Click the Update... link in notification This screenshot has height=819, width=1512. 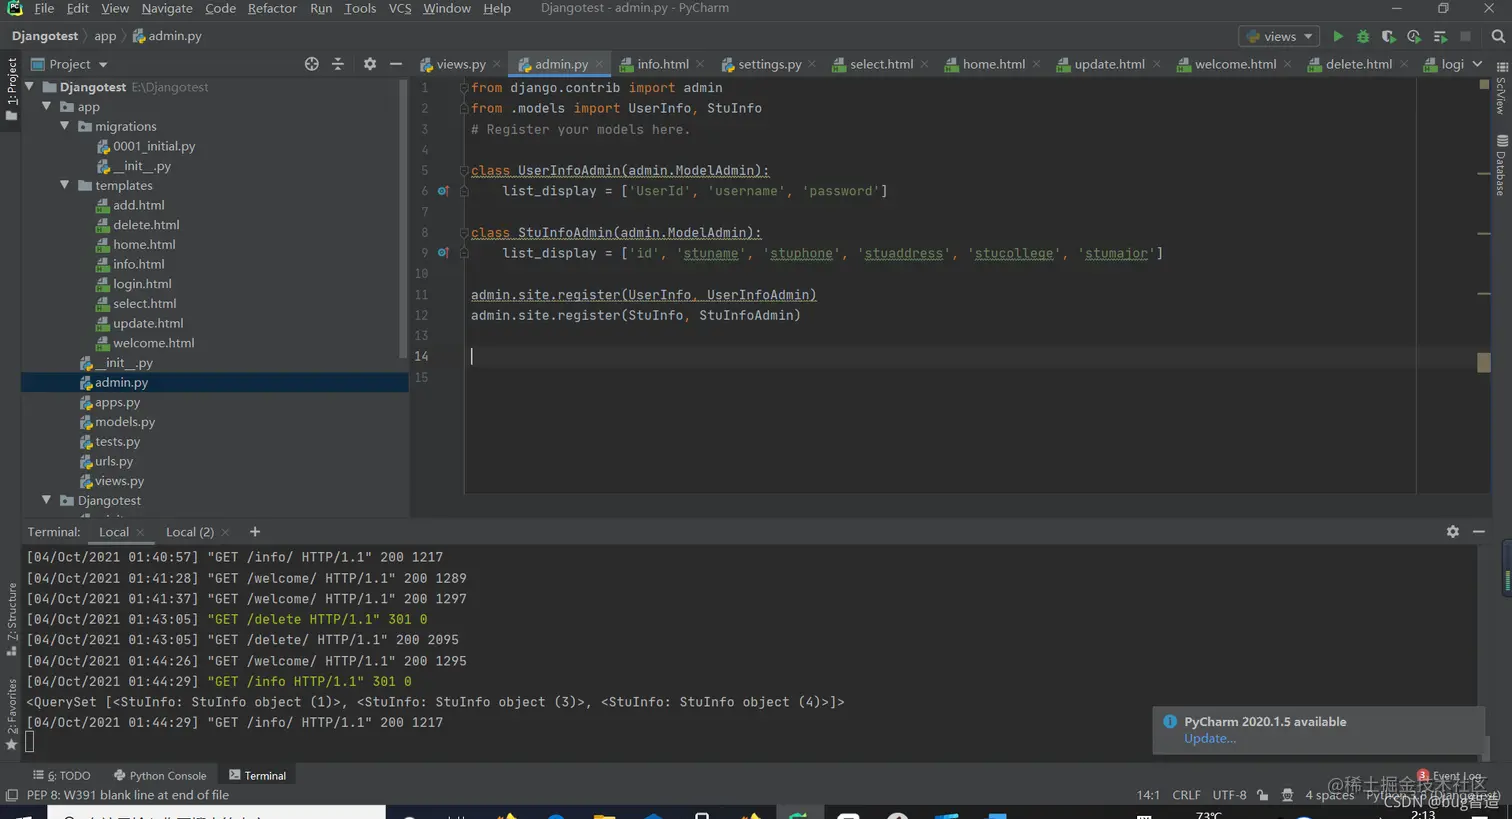pyautogui.click(x=1210, y=739)
